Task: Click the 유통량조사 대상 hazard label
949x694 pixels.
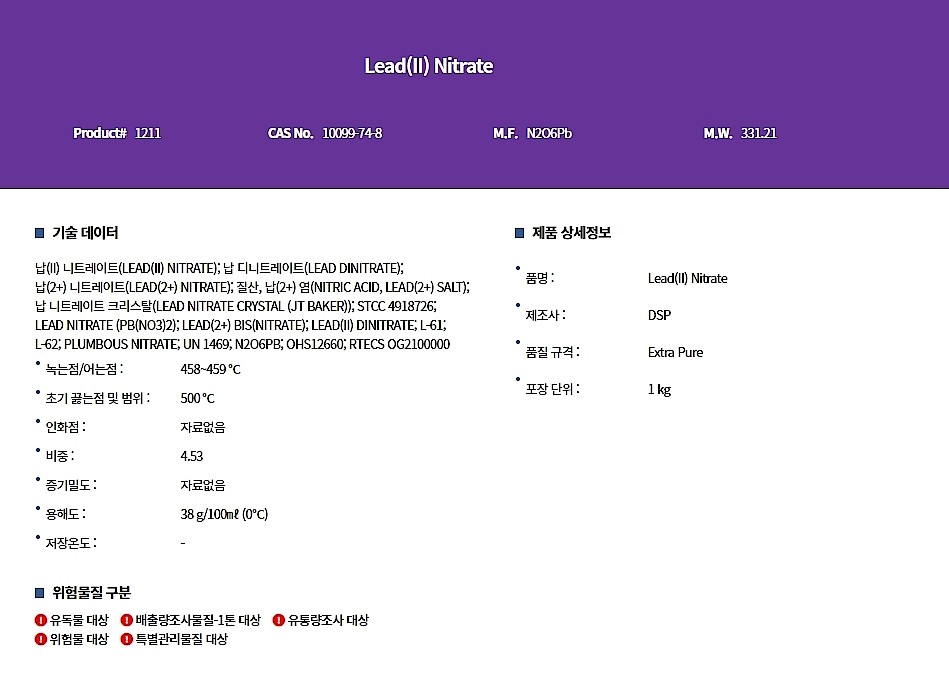Action: 328,620
